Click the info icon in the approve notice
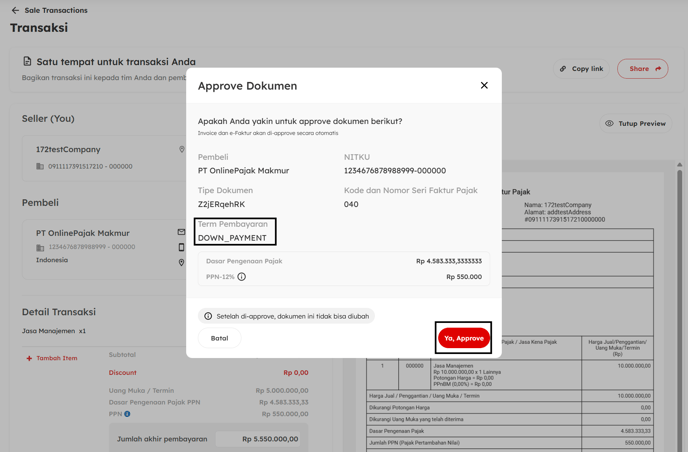The image size is (688, 452). [x=208, y=316]
